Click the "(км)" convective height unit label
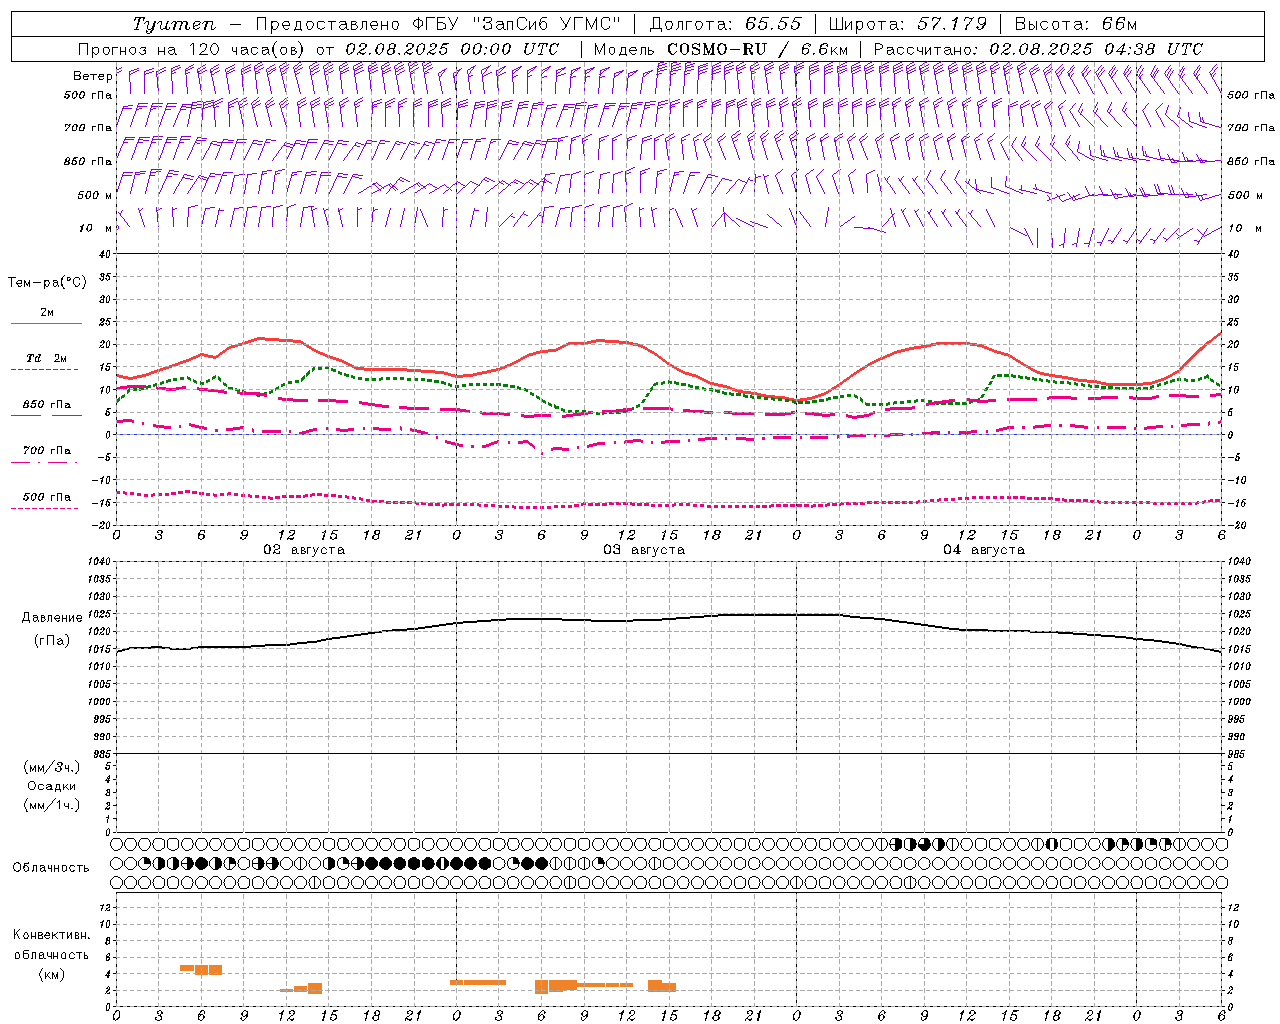Image resolution: width=1280 pixels, height=1024 pixels. click(x=51, y=973)
